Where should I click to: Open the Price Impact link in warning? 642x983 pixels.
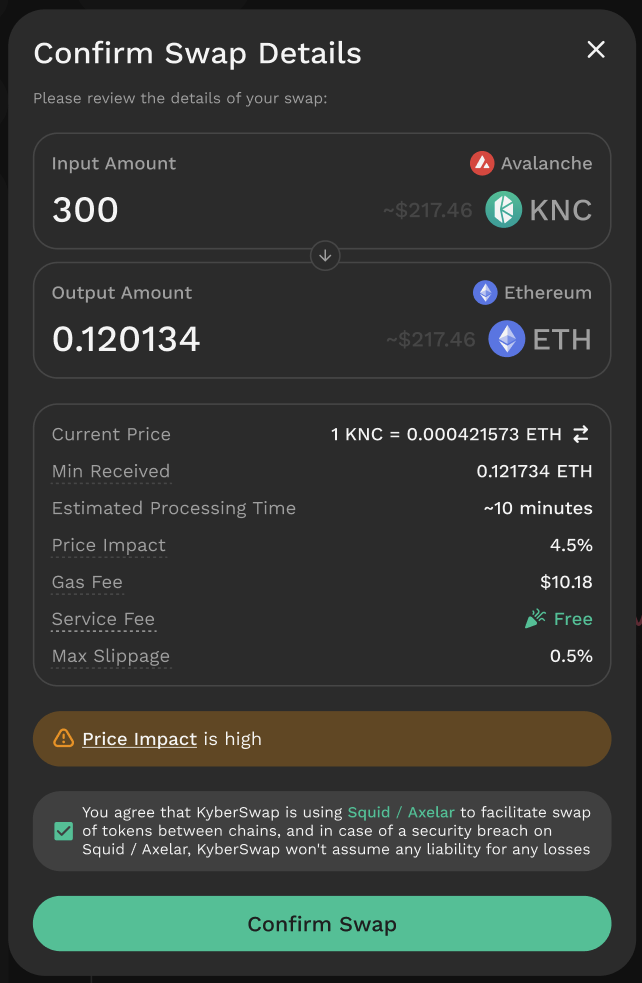139,739
